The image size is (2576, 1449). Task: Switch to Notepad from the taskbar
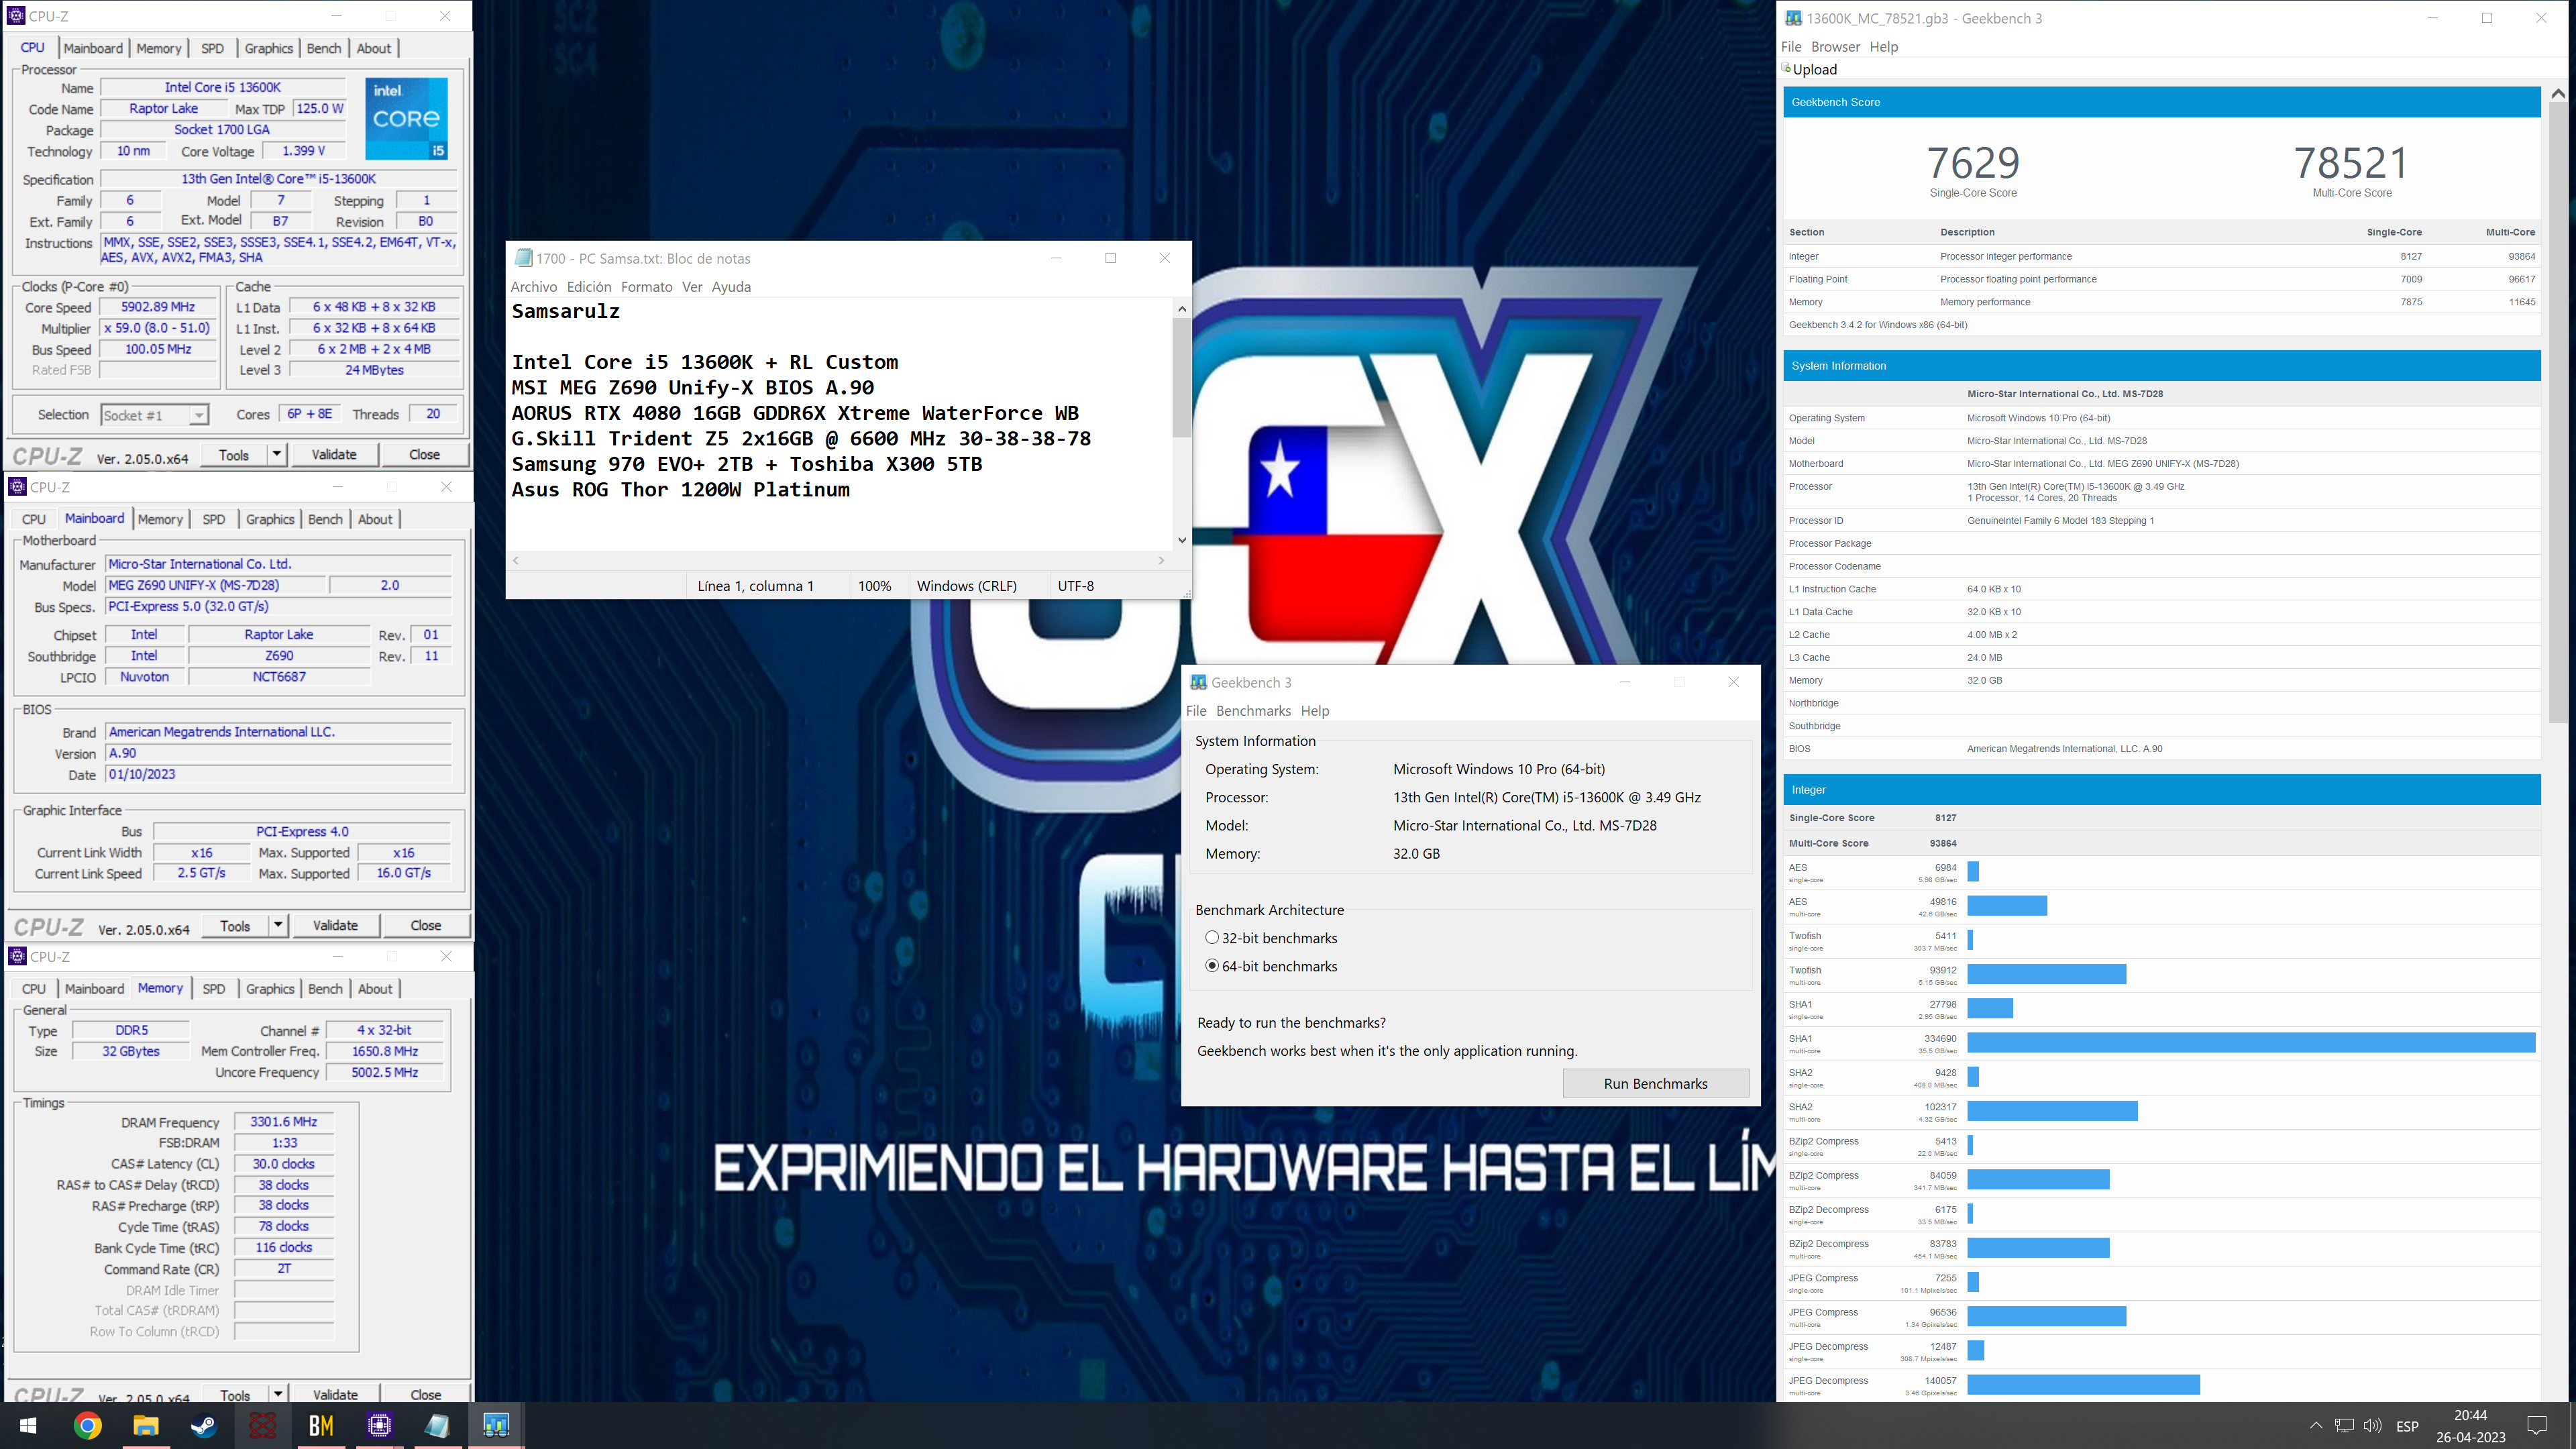click(x=437, y=1425)
